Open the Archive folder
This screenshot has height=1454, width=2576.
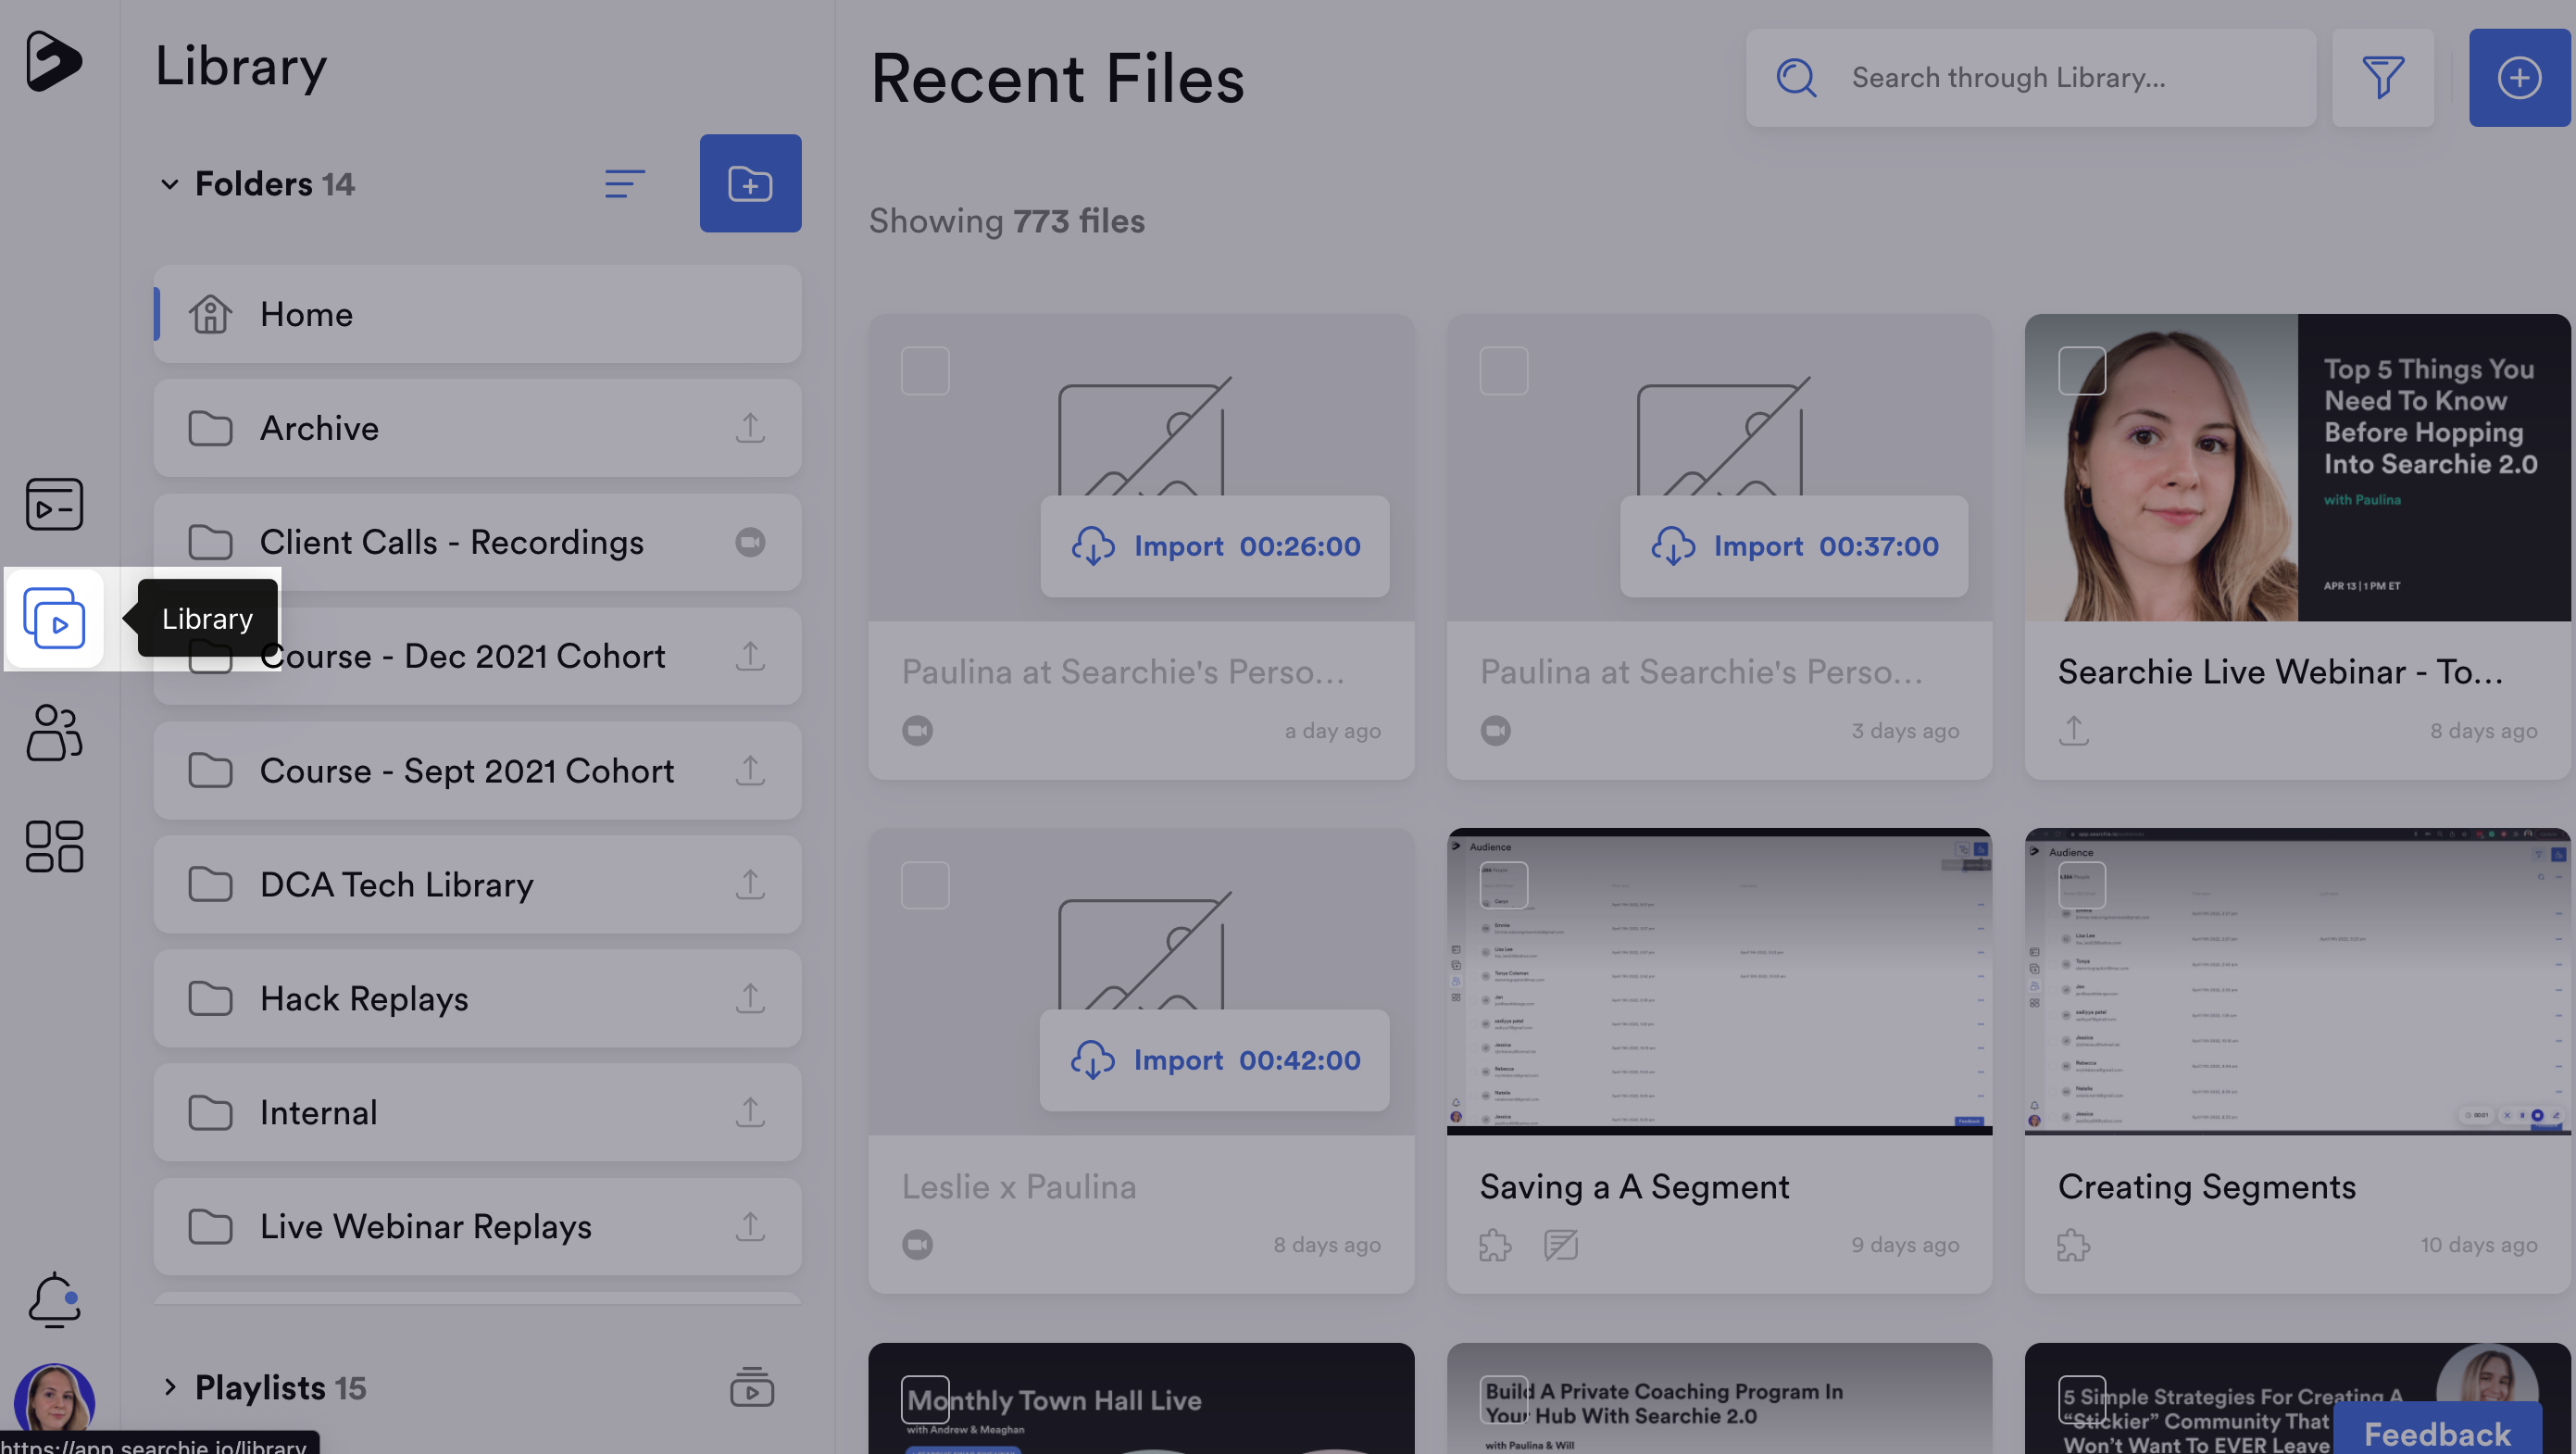pos(477,428)
